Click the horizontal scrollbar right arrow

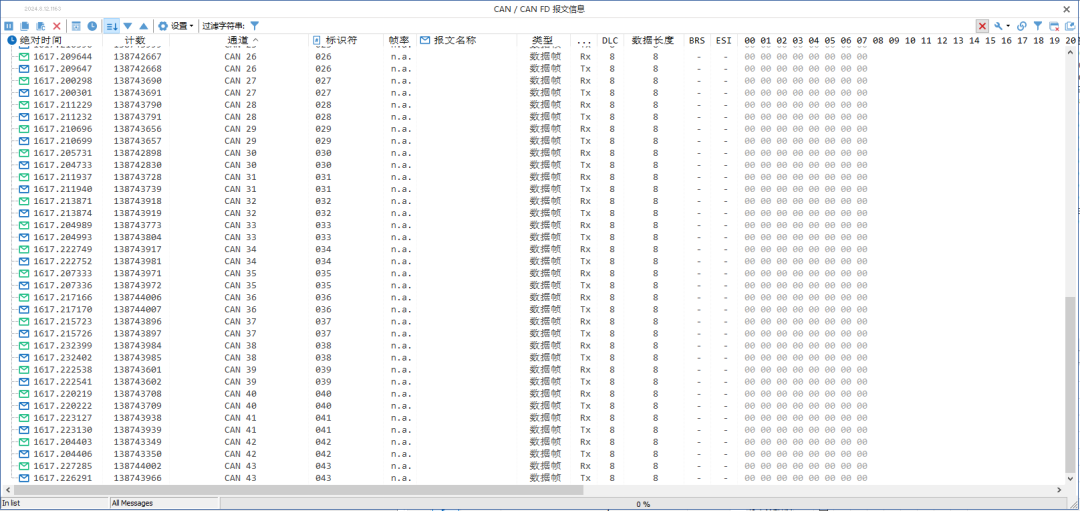pos(1059,490)
